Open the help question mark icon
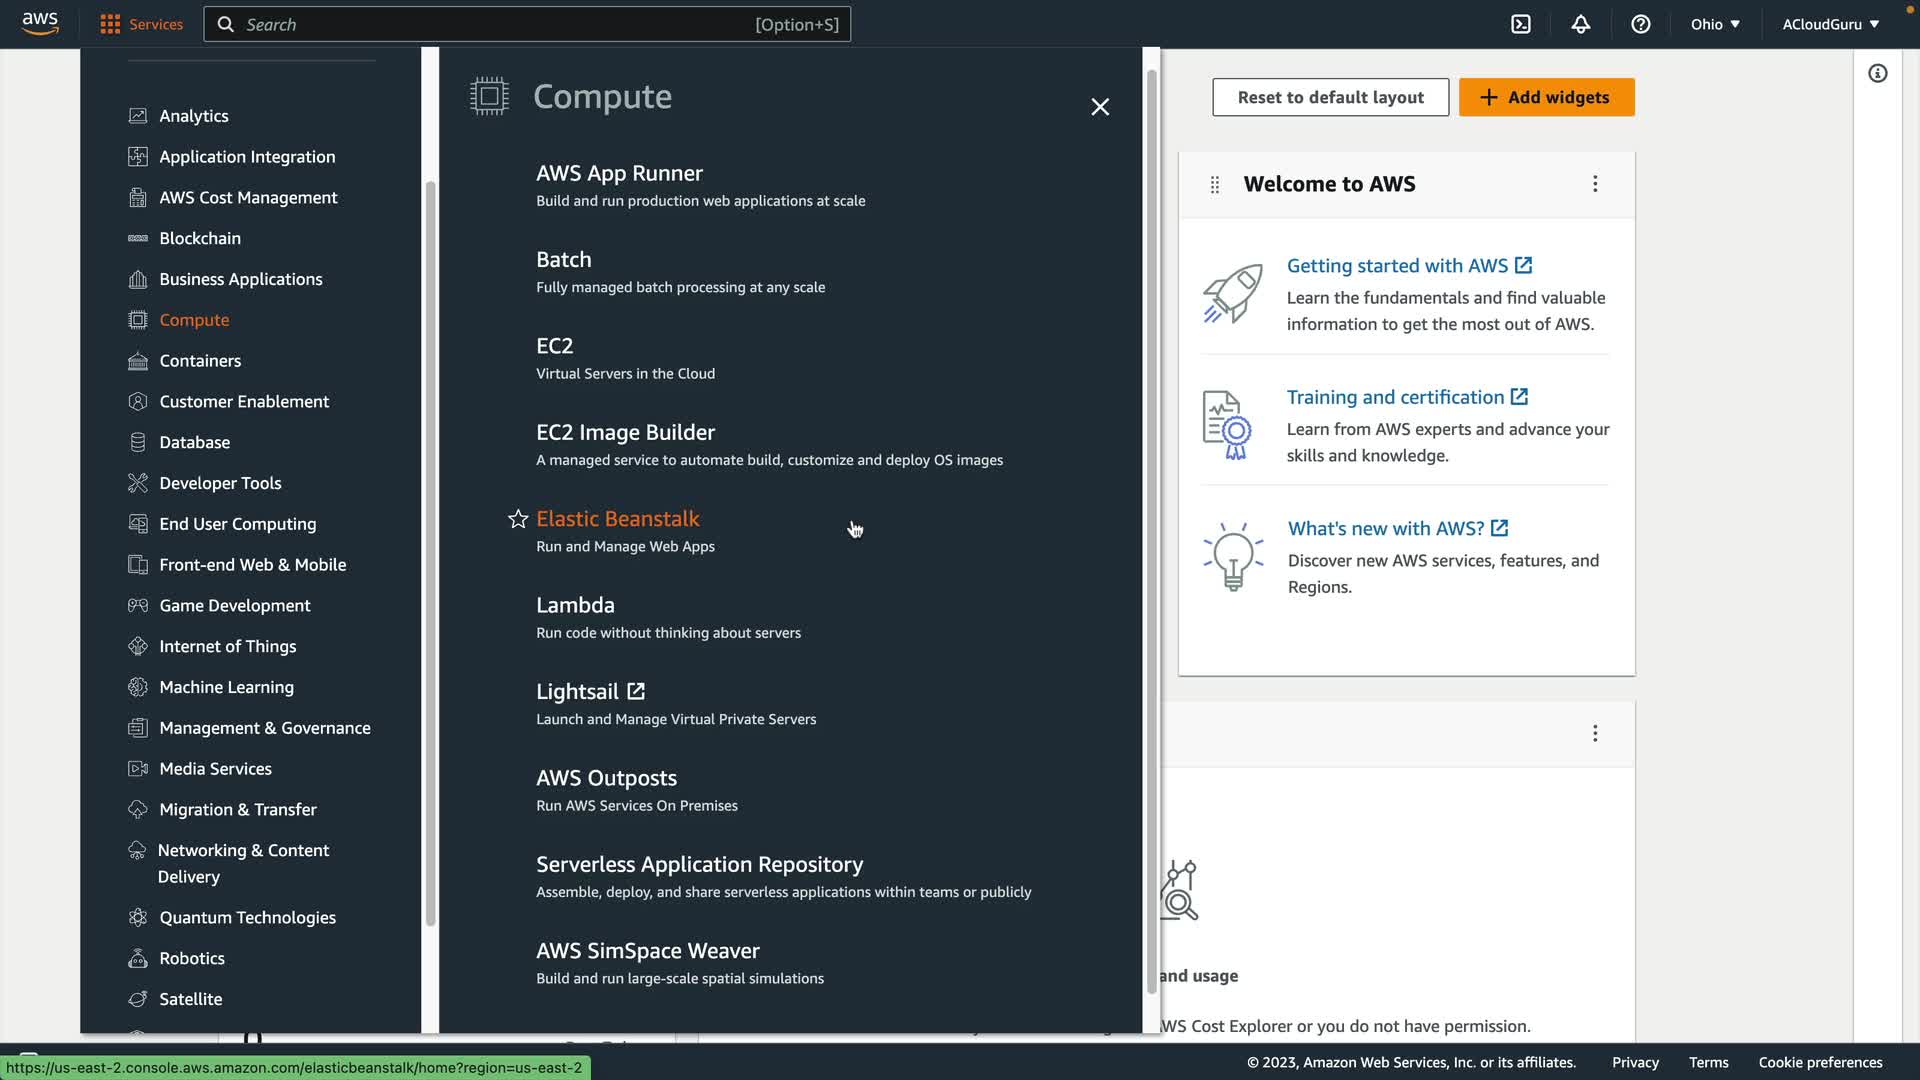Image resolution: width=1920 pixels, height=1080 pixels. [1640, 24]
